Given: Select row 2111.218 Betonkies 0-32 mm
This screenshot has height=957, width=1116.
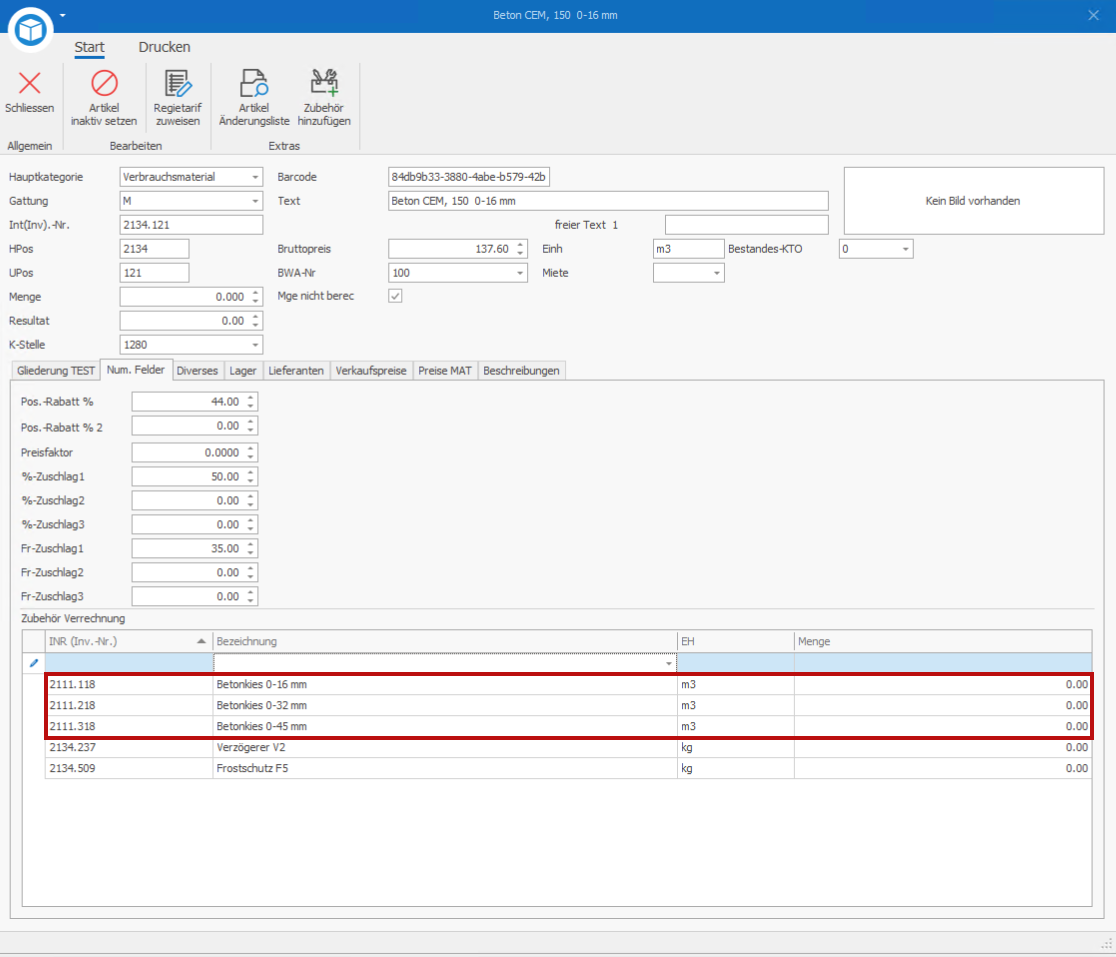Looking at the screenshot, I should (568, 705).
